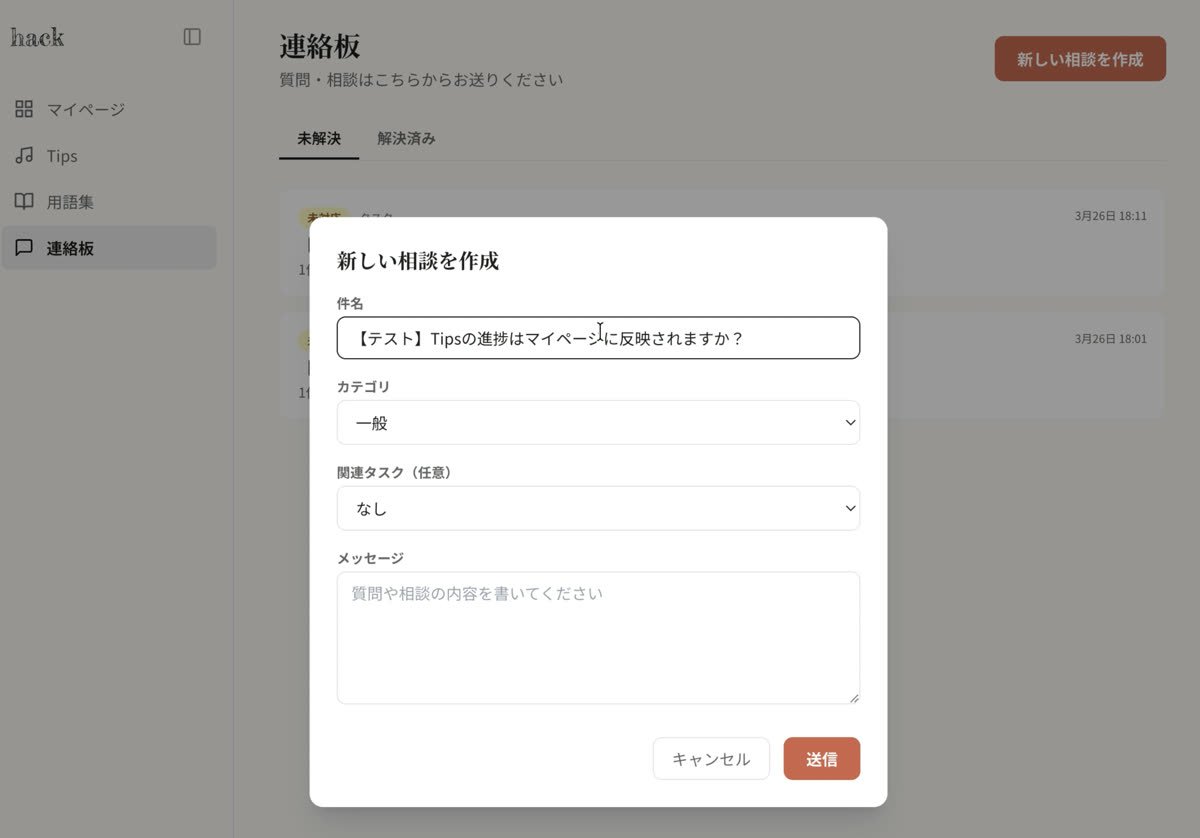
Task: Click the マイページ grid icon
Action: click(x=24, y=109)
